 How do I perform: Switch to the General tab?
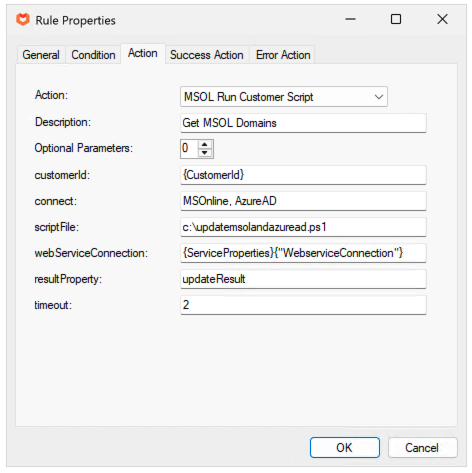(41, 55)
